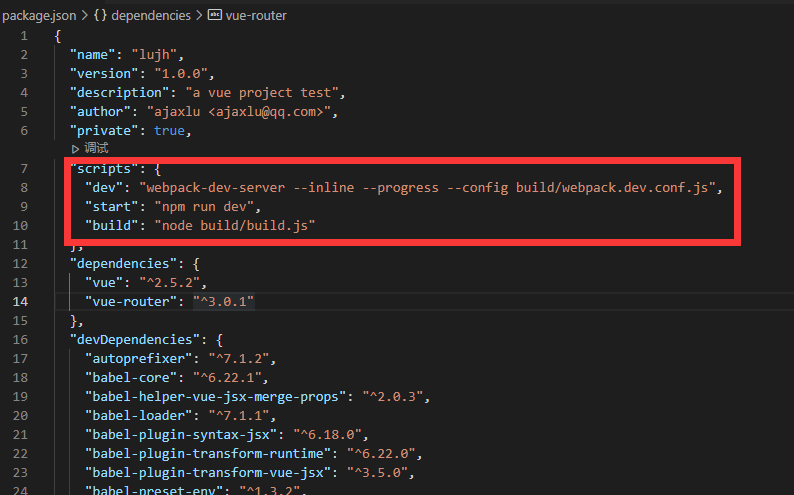The height and width of the screenshot is (495, 794).
Task: Click the "private" key
Action: pos(104,131)
